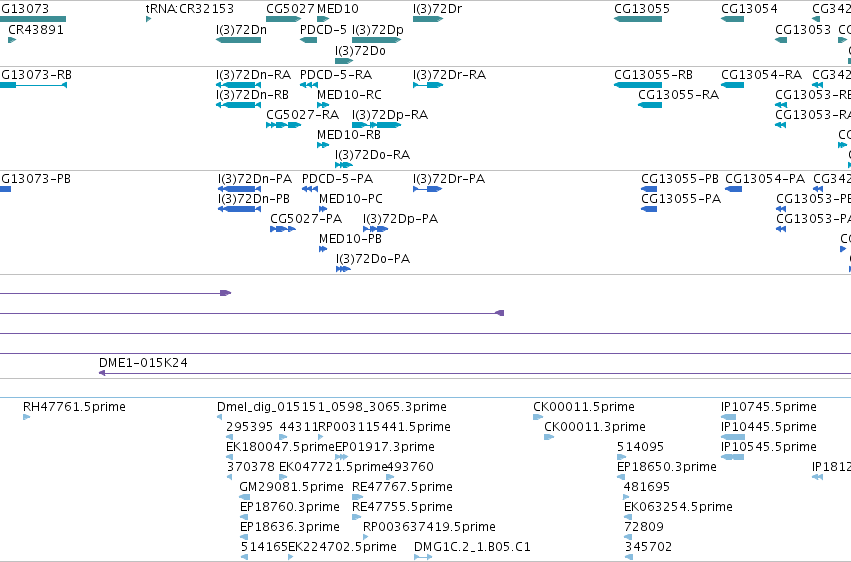
Task: Click the CK00011.5prime EST label
Action: pyautogui.click(x=584, y=407)
